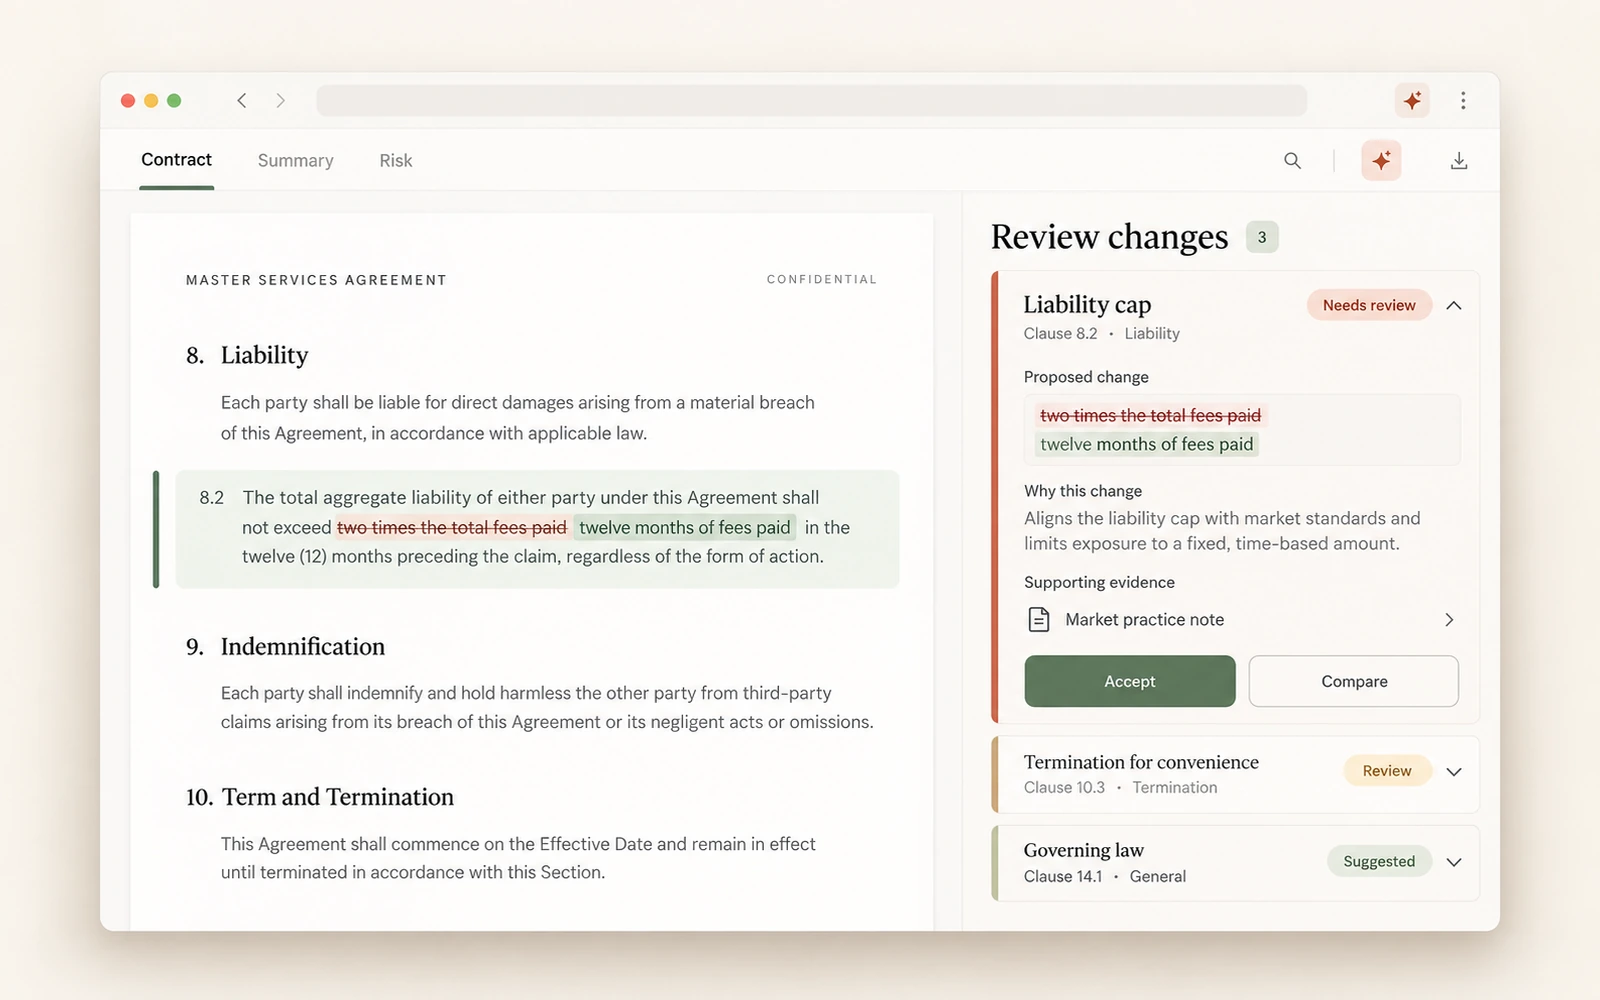Open the Market practice note evidence
Screen dimensions: 1600x1000
pyautogui.click(x=1240, y=620)
